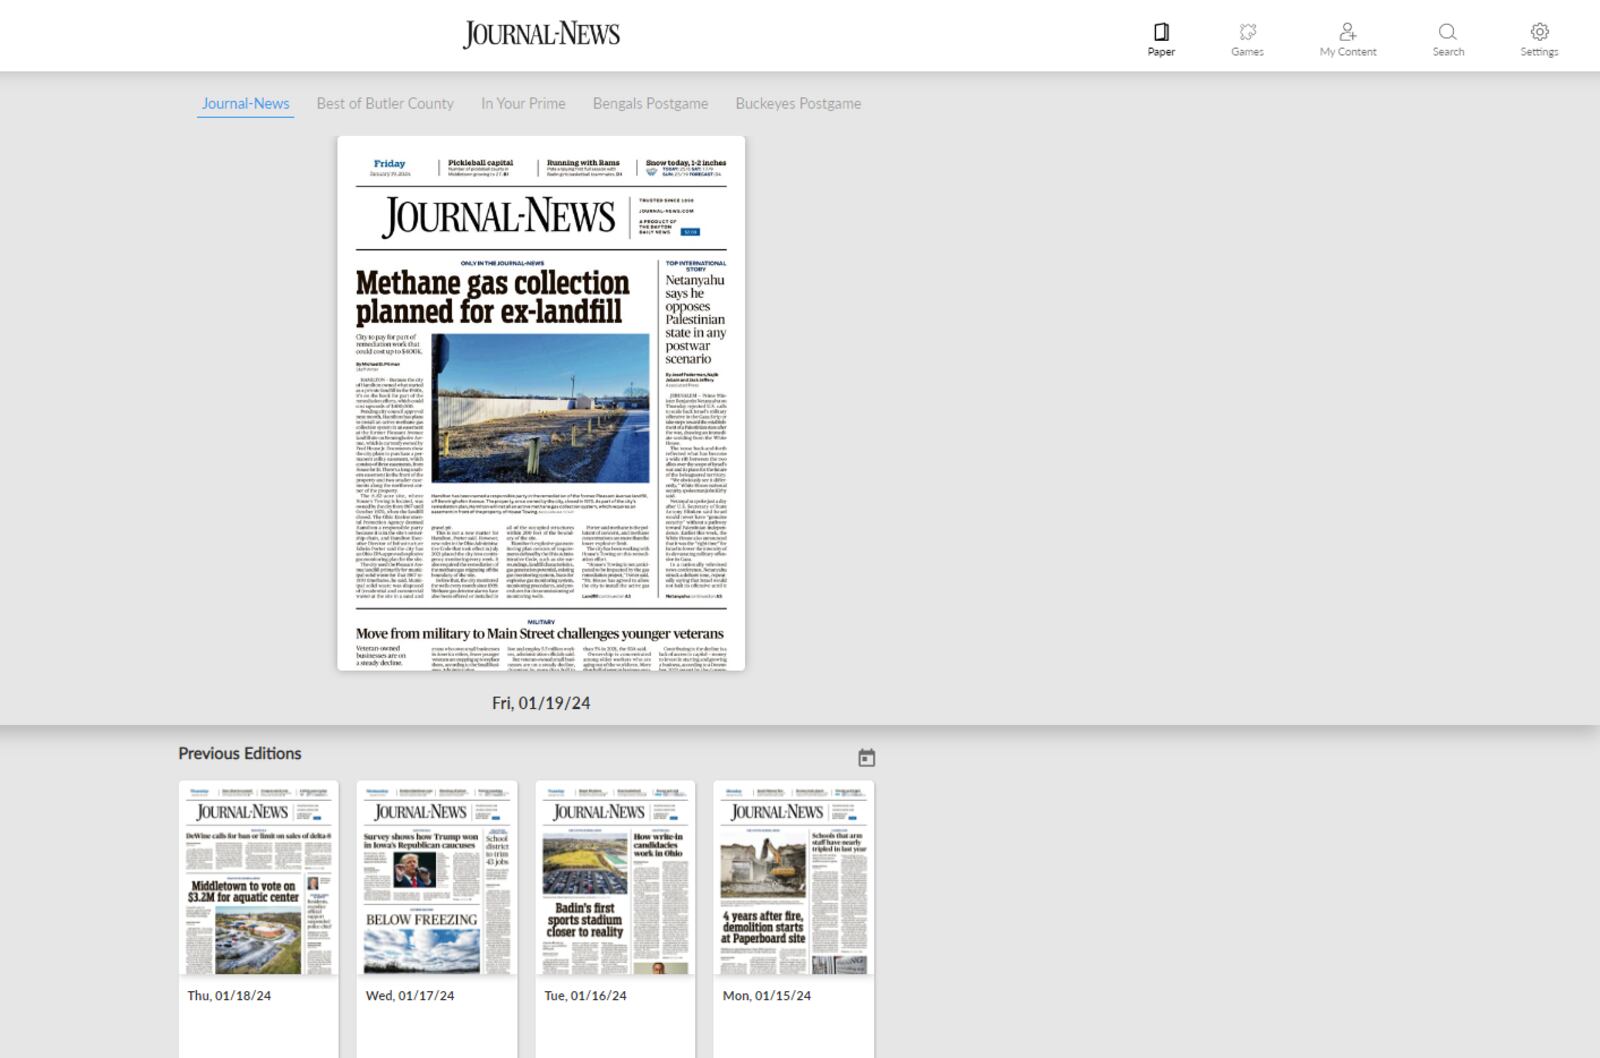Image resolution: width=1600 pixels, height=1058 pixels.
Task: Open the Search magnifier icon
Action: [1447, 32]
